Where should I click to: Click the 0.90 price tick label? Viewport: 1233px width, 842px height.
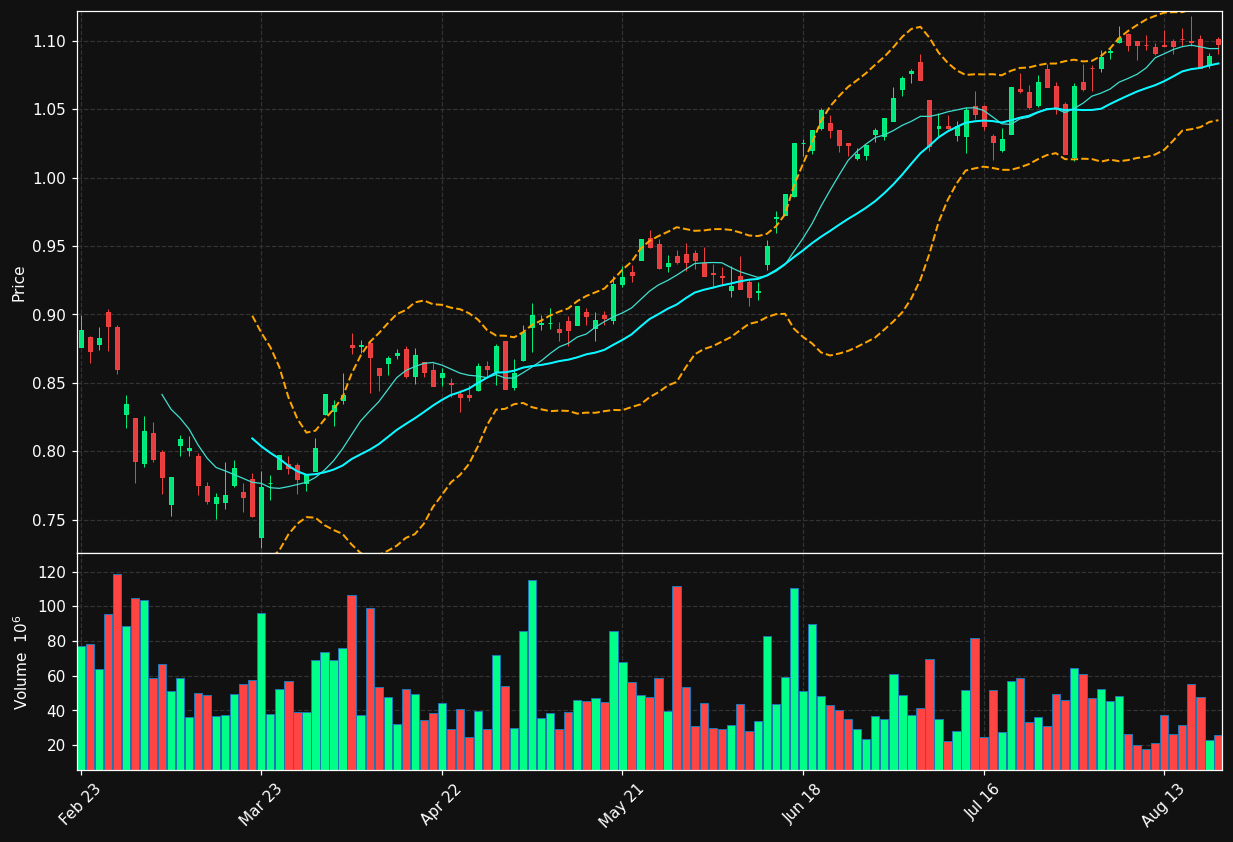51,315
